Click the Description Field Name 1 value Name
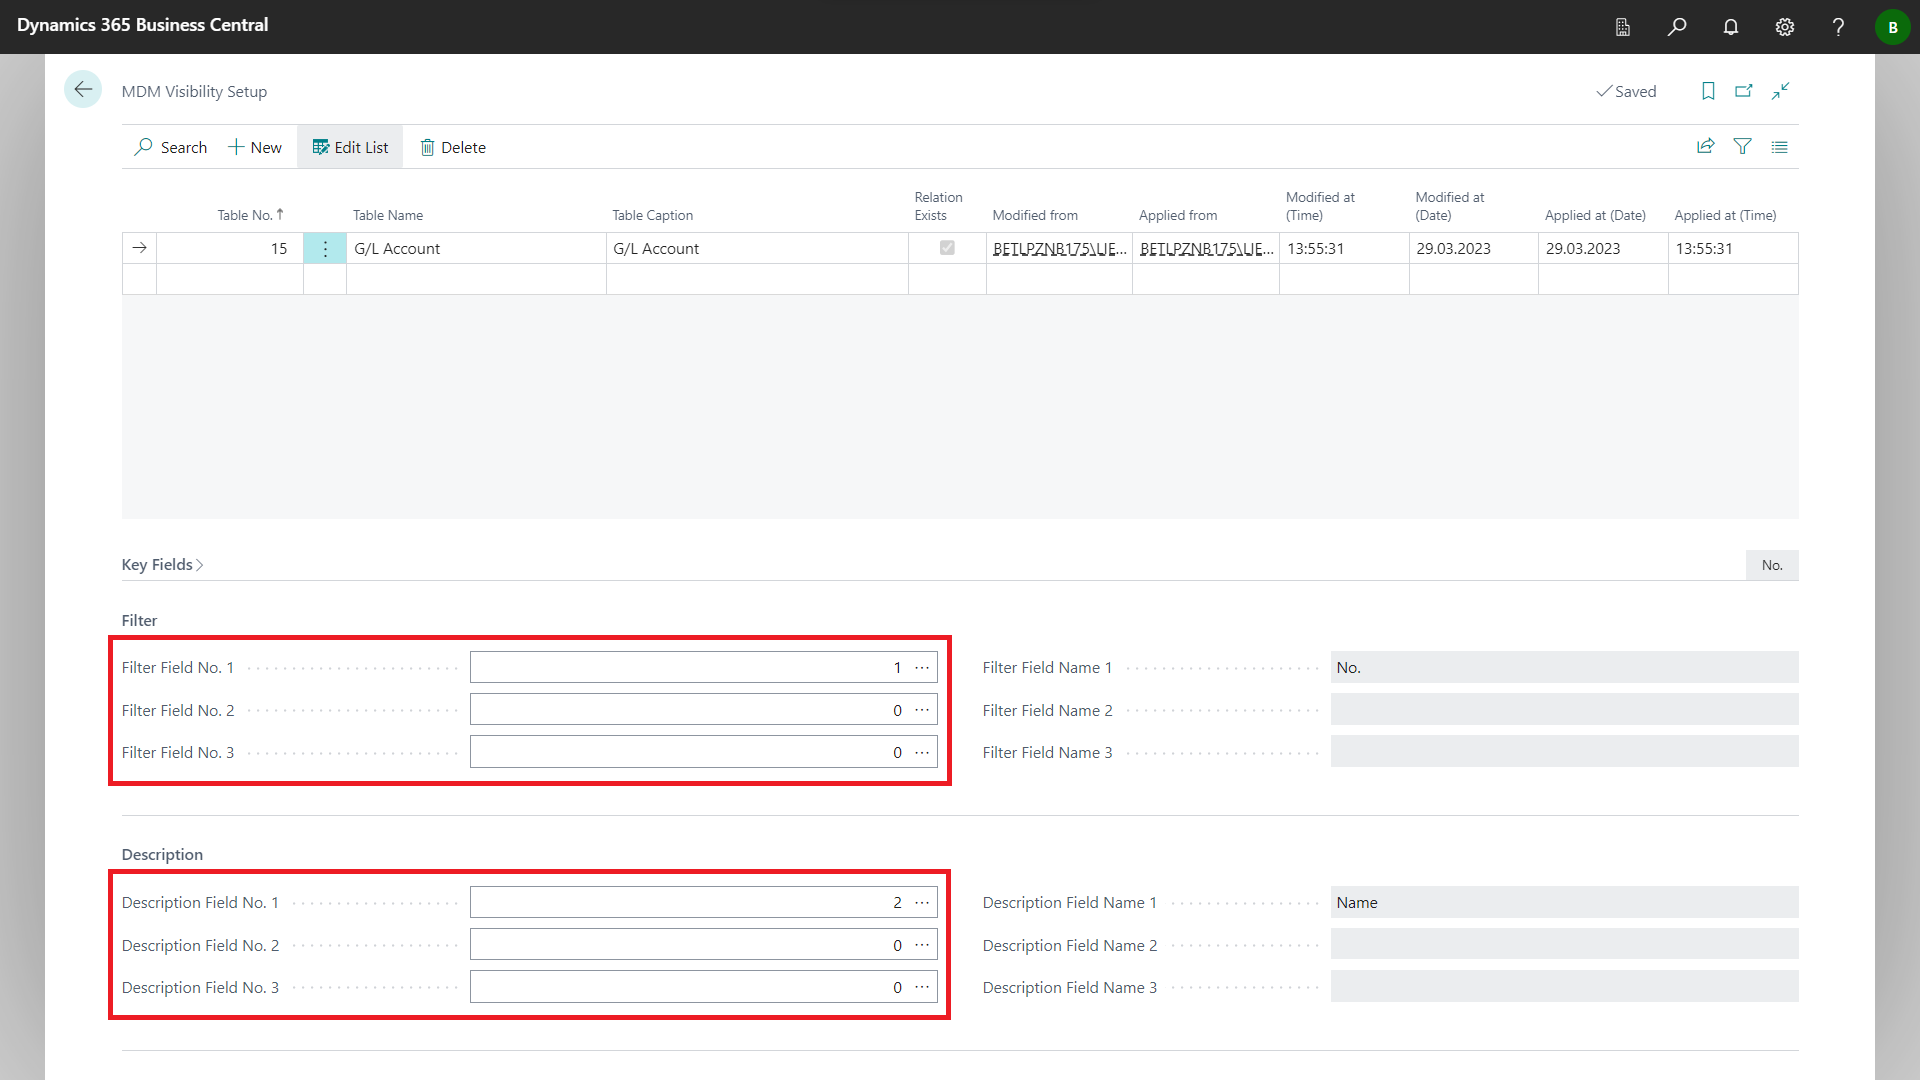 (x=1564, y=903)
